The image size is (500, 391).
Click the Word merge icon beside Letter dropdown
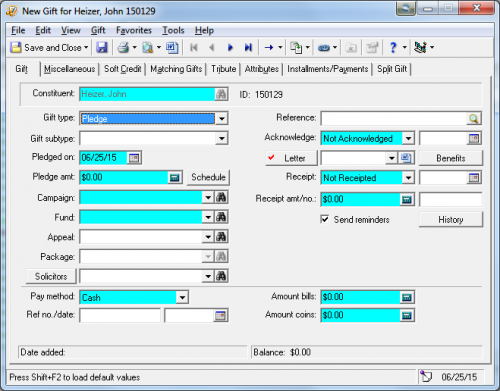[x=406, y=158]
